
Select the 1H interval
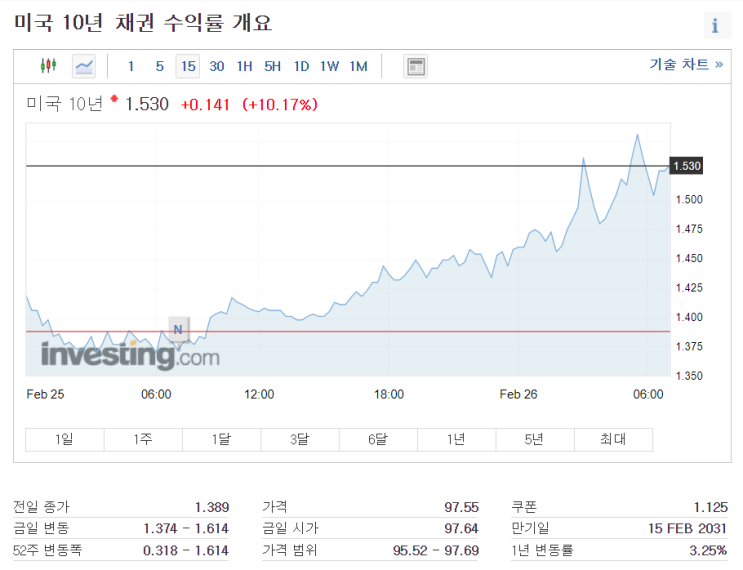coord(245,66)
